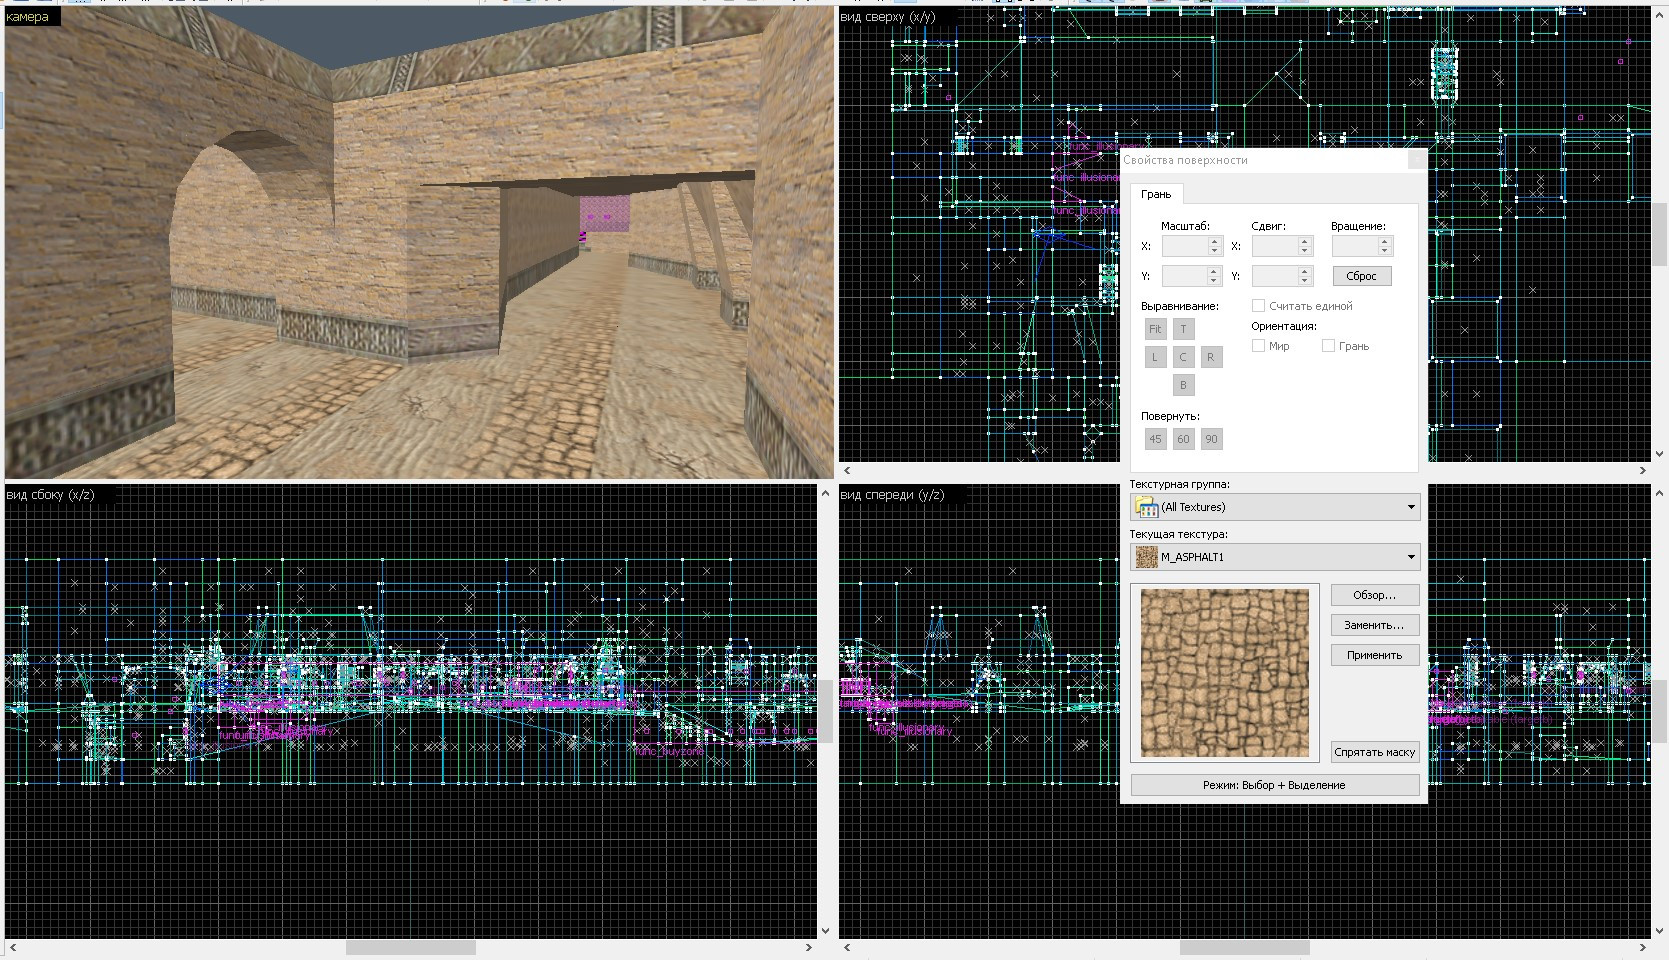Click the M_ASPHALT1 texture swatch icon
This screenshot has height=960, width=1669.
[x=1145, y=557]
